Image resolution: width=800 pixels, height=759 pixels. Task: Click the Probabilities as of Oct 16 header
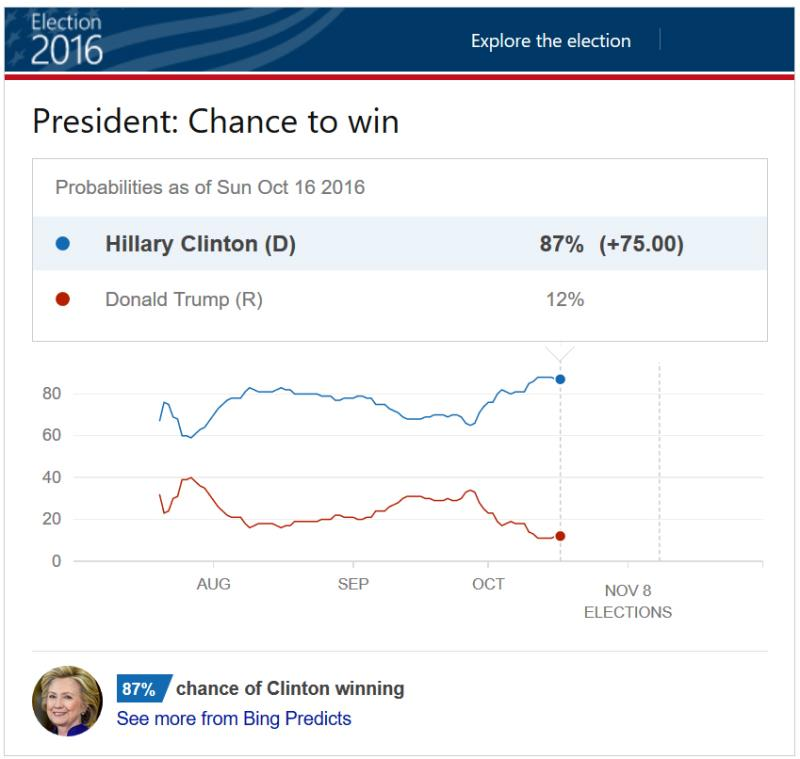tap(210, 187)
